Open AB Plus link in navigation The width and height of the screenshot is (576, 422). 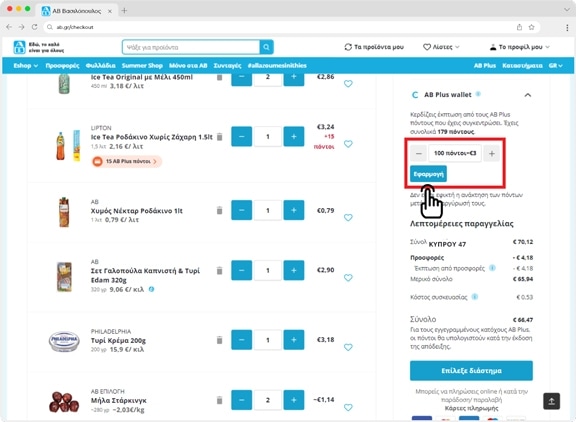pos(485,65)
